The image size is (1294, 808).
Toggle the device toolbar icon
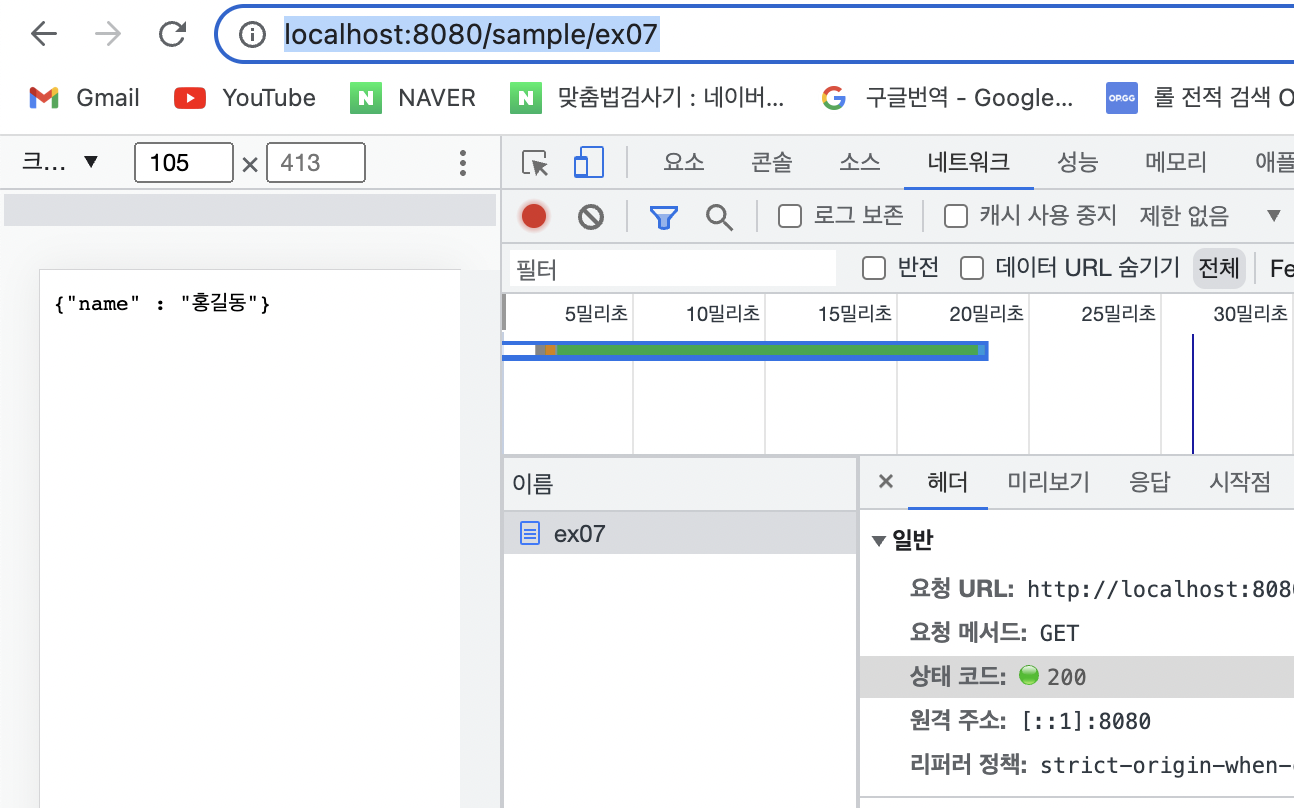589,162
